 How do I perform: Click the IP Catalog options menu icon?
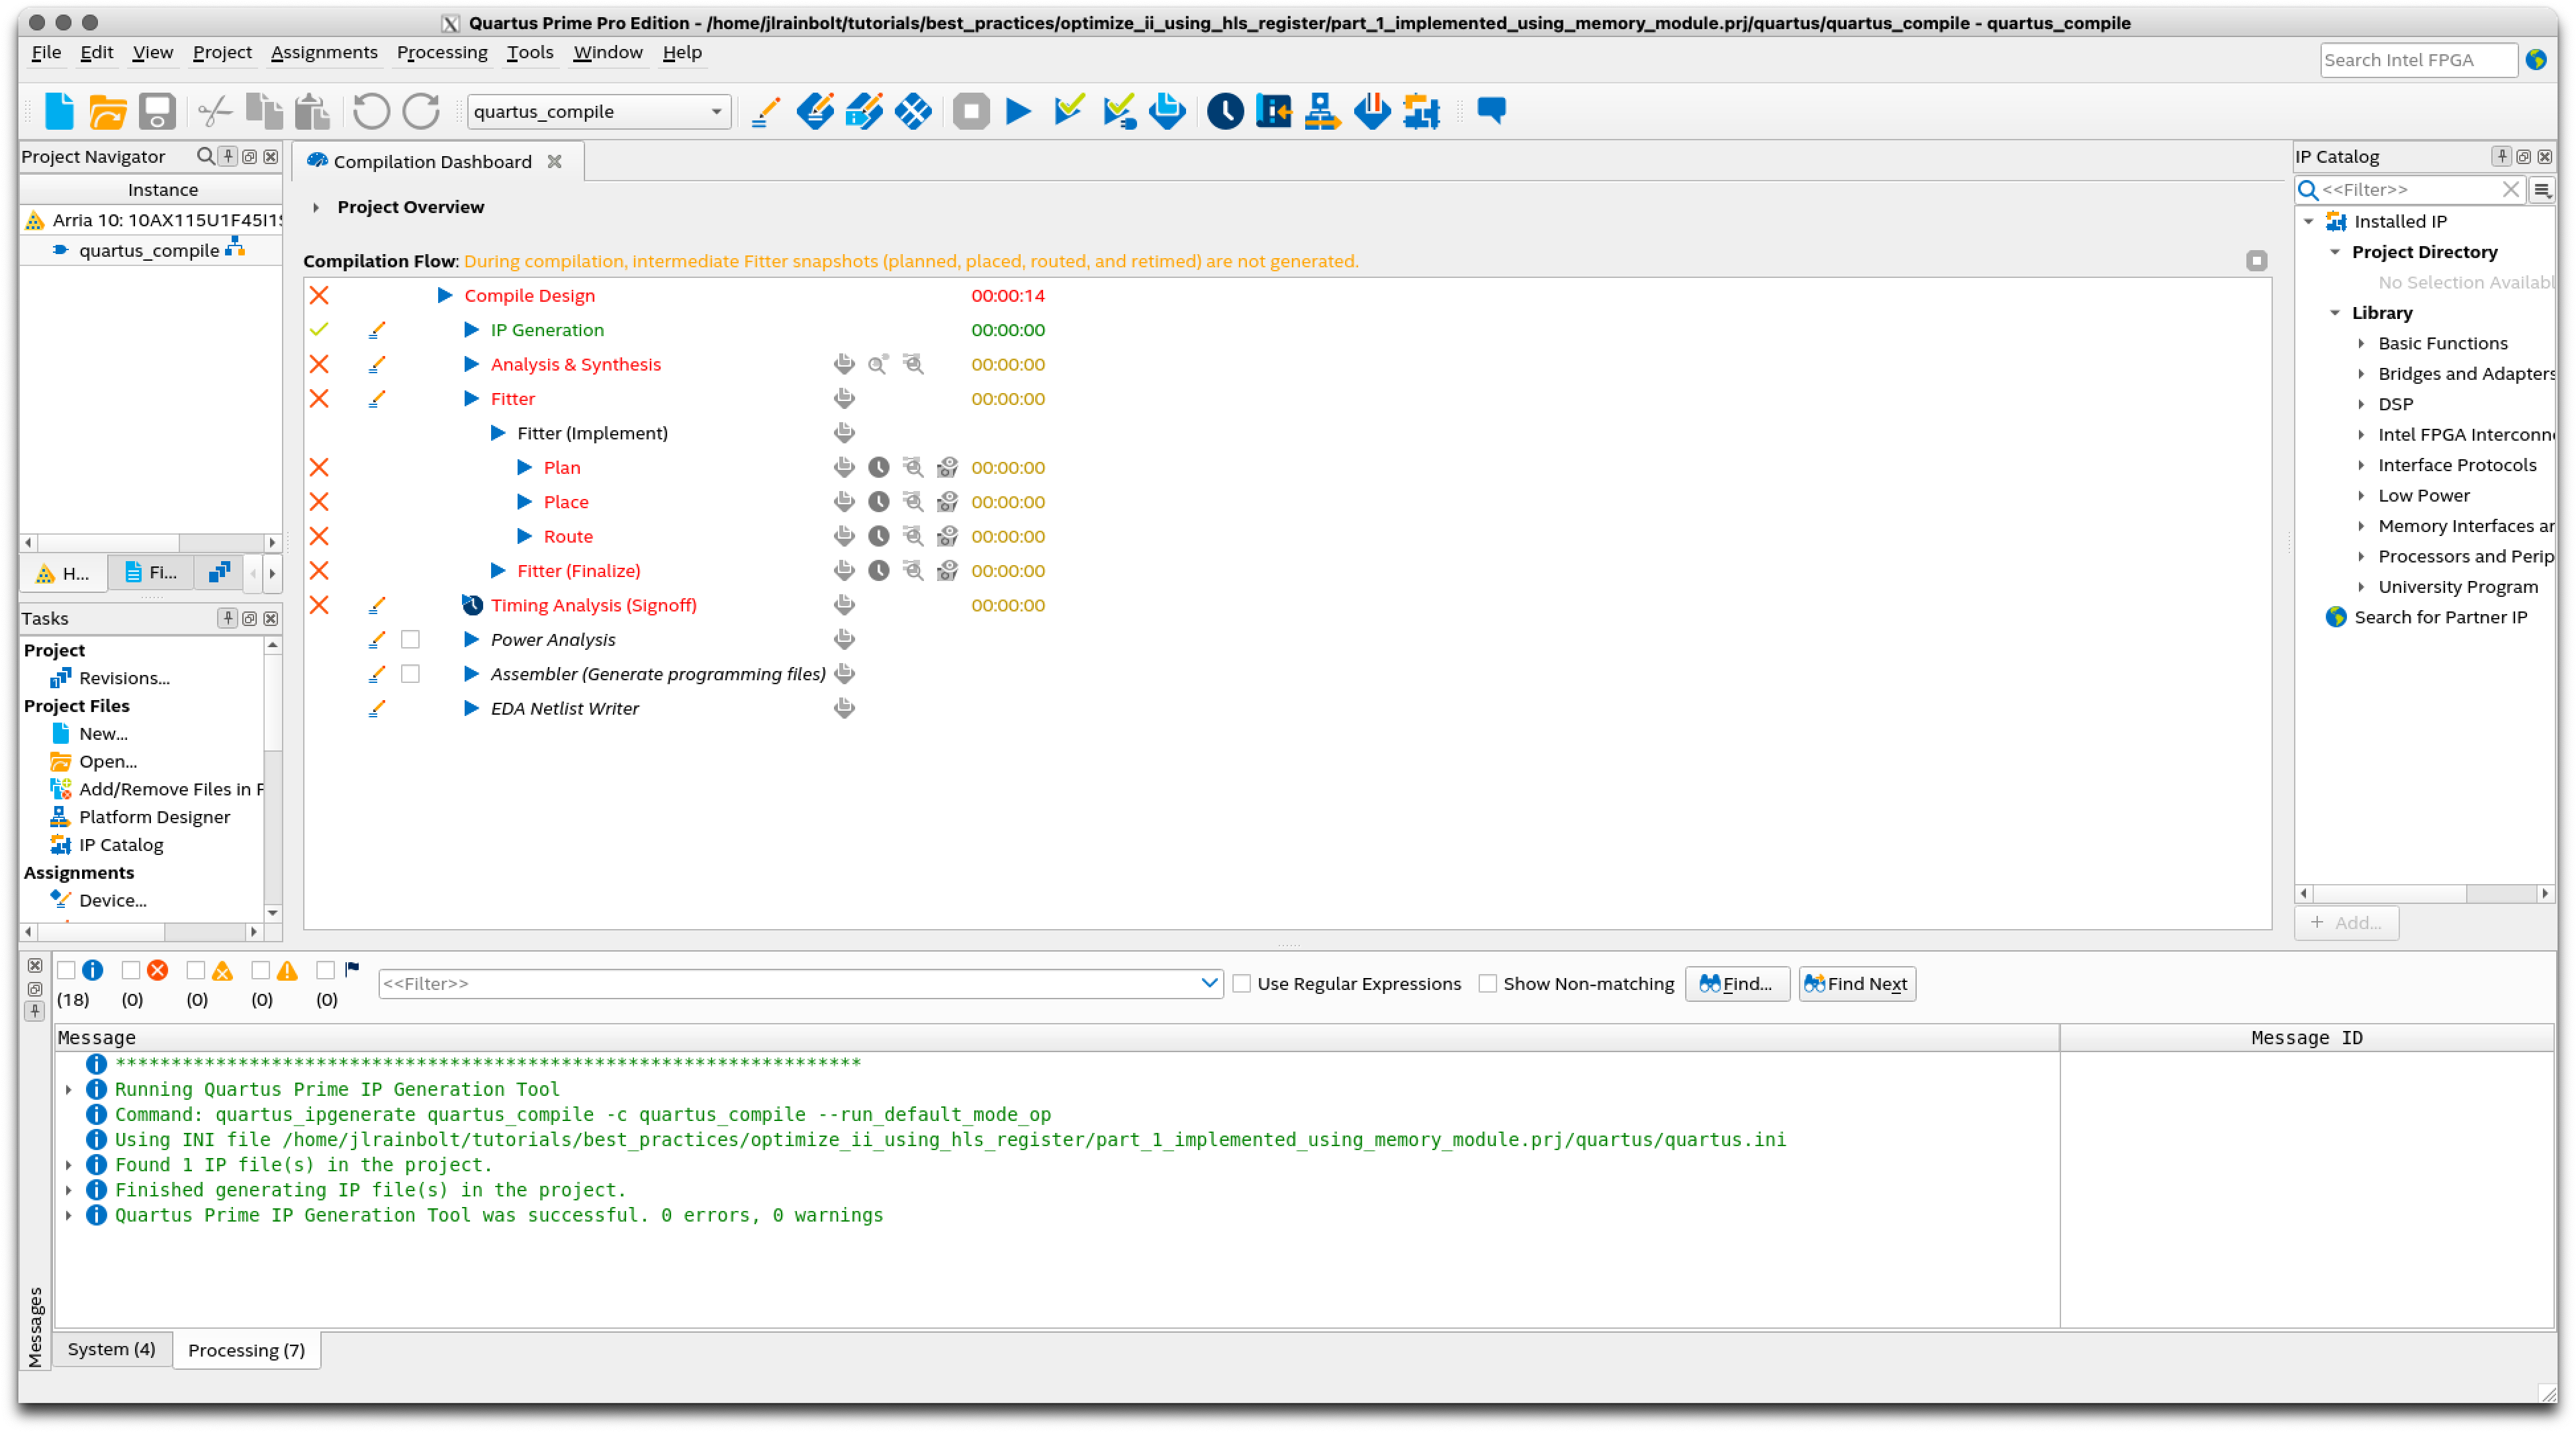click(x=2541, y=189)
